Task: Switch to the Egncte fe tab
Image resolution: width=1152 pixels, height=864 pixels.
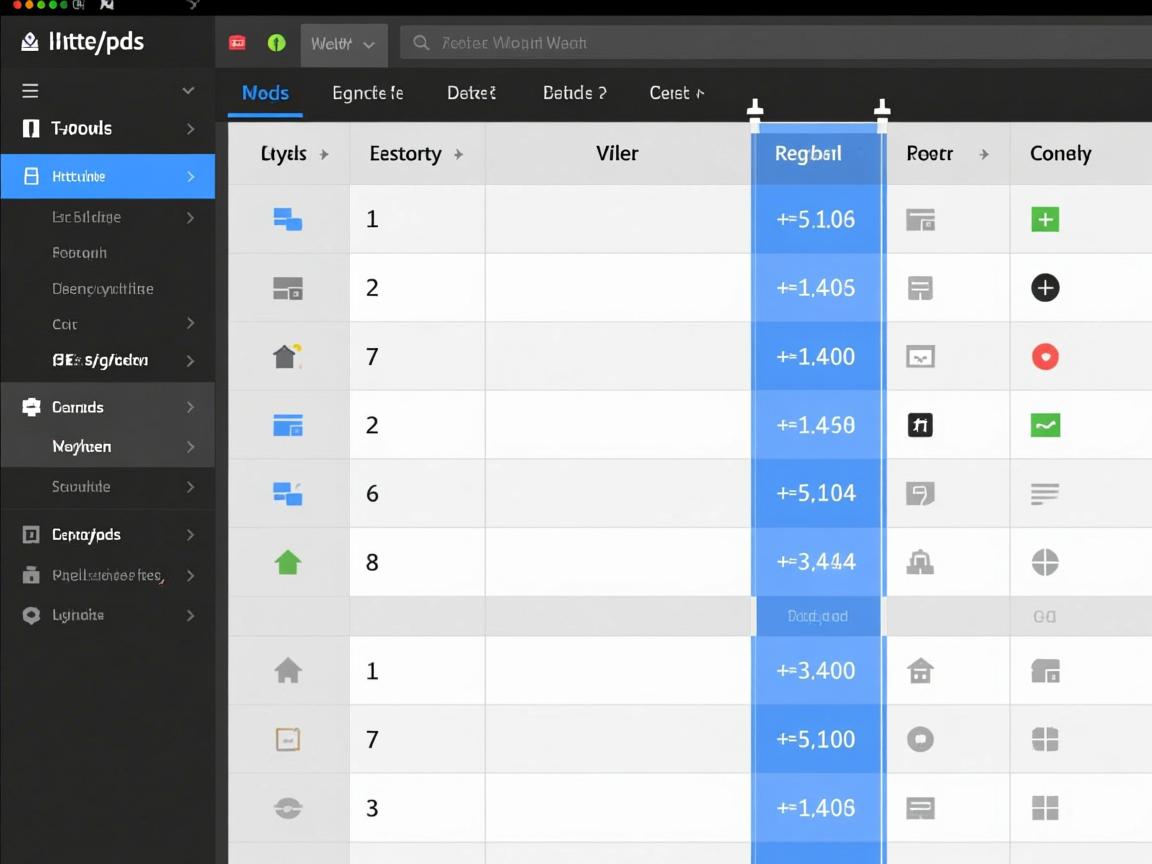Action: coord(367,93)
